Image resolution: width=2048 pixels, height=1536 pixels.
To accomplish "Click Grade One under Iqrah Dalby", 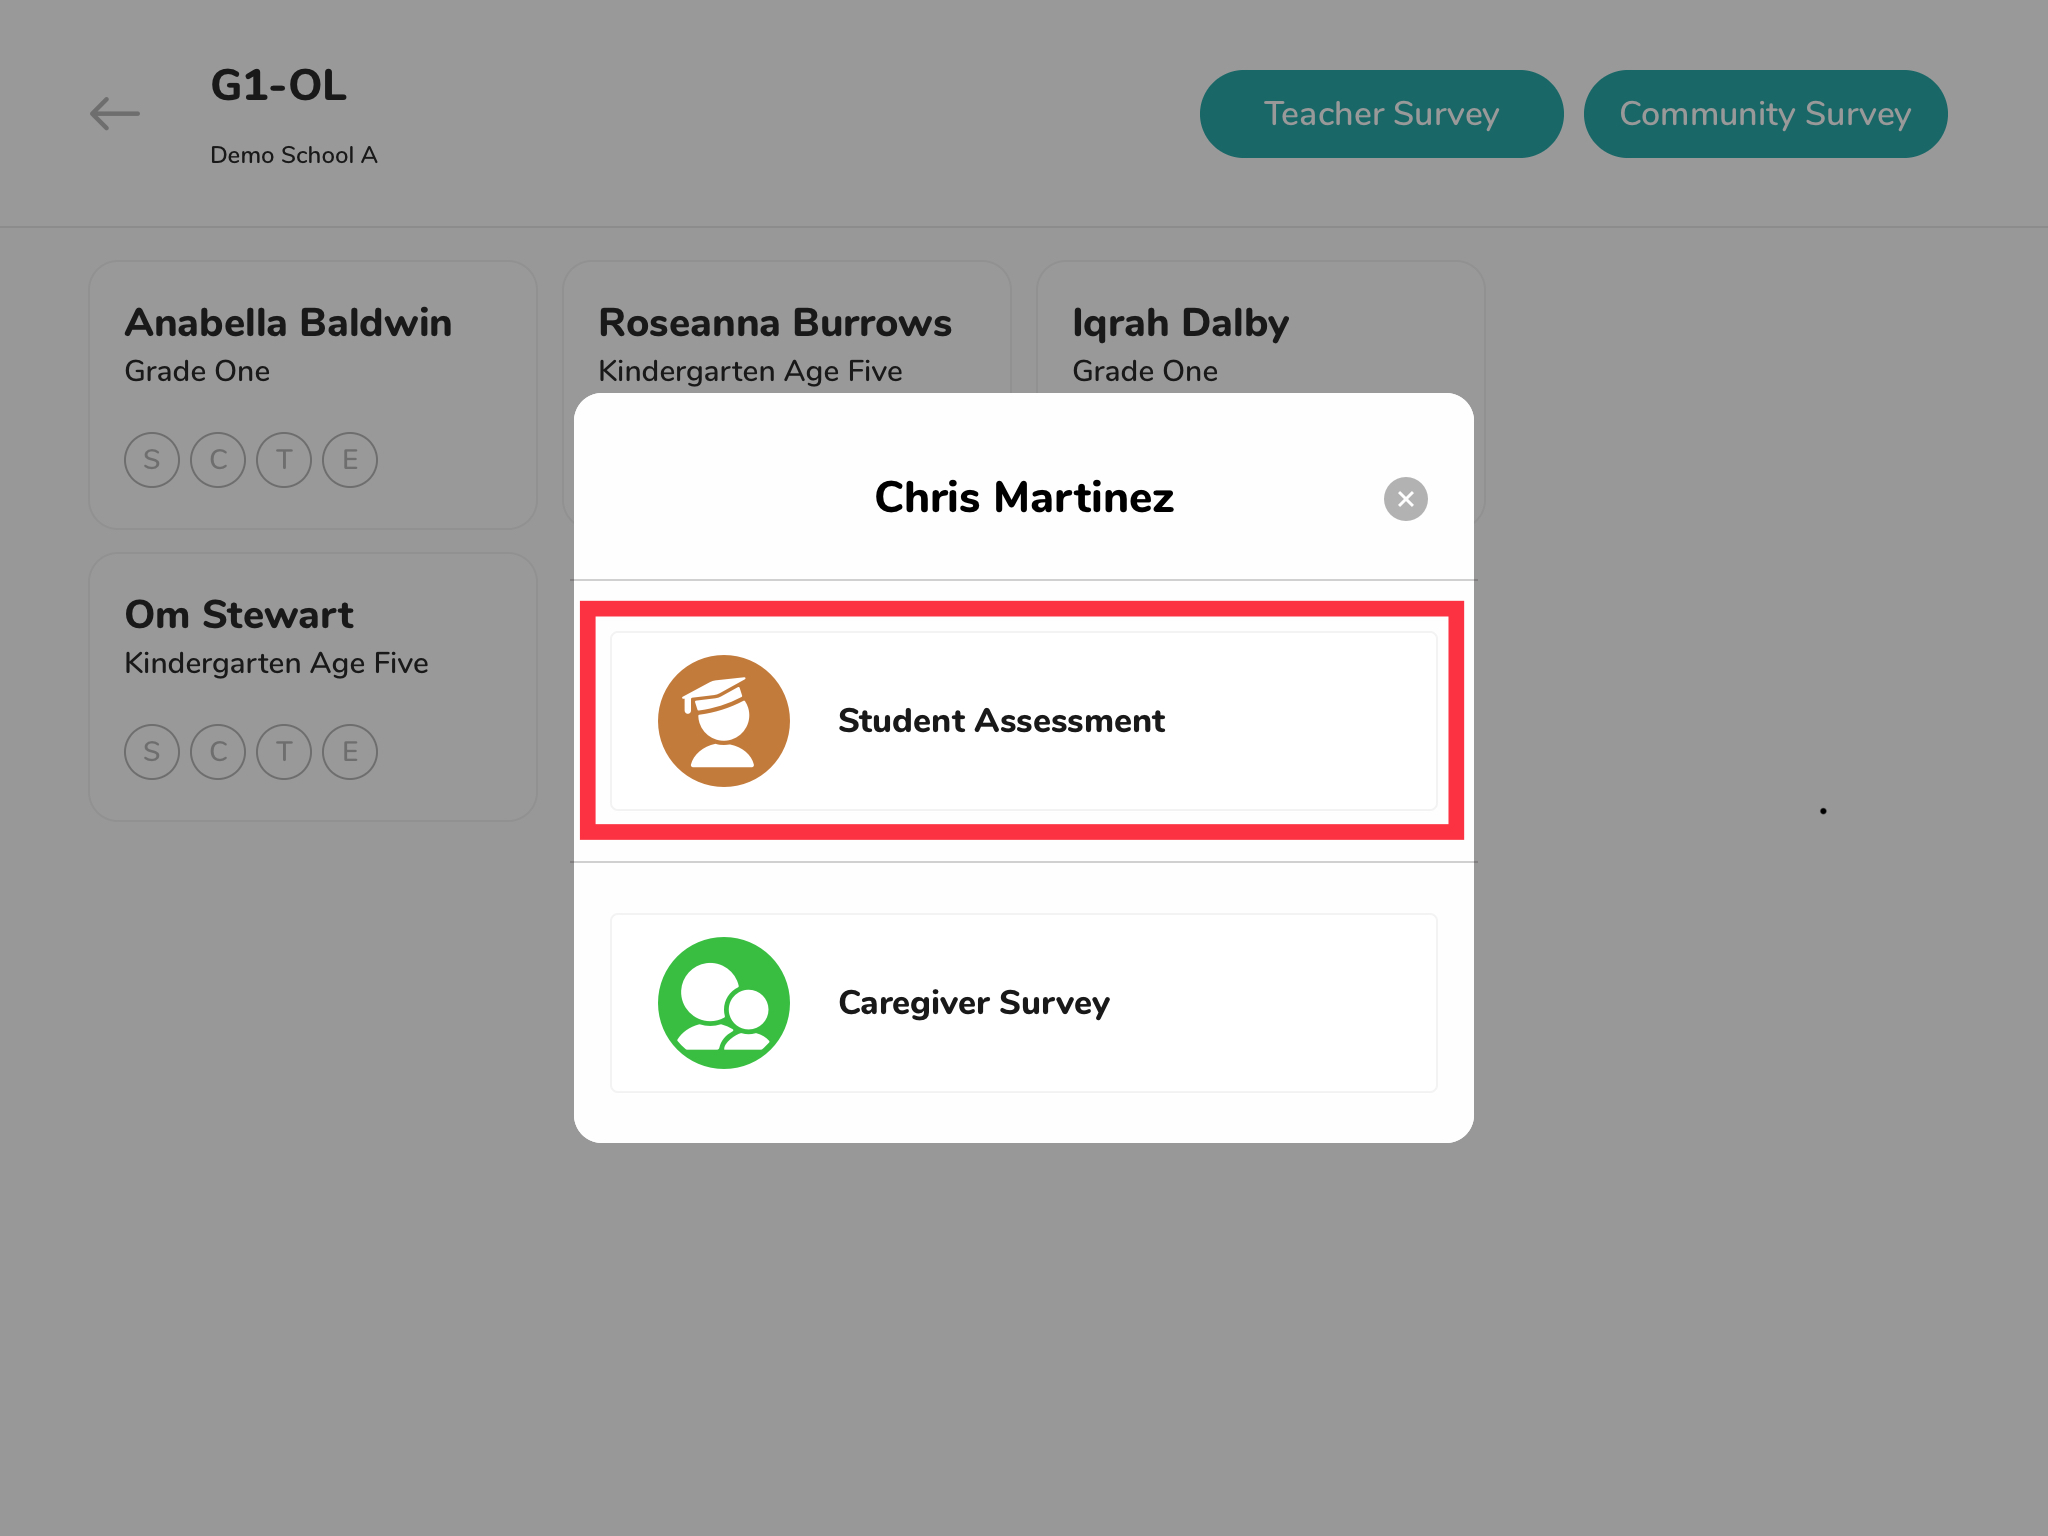I will pos(1145,371).
